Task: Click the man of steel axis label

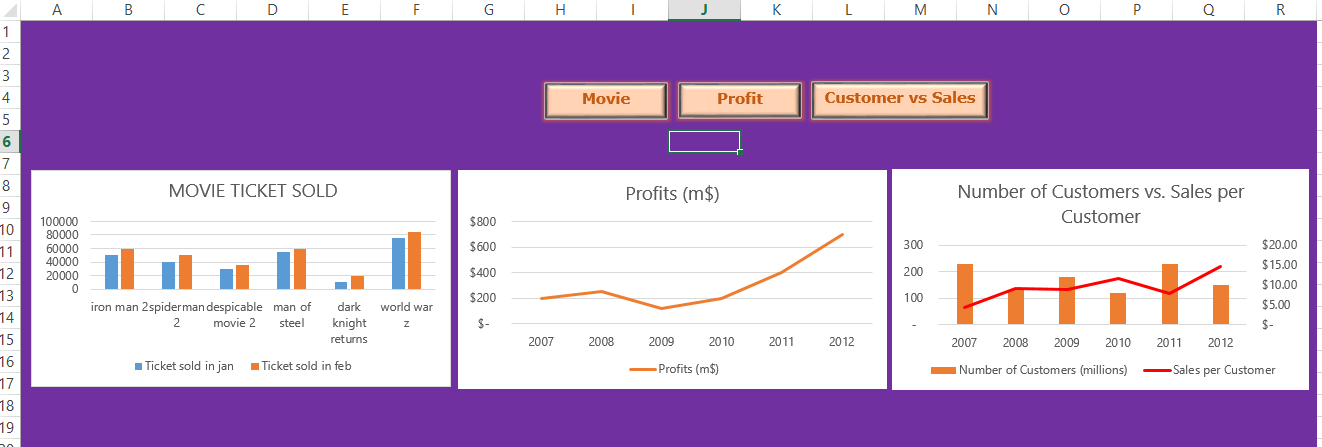Action: [292, 315]
